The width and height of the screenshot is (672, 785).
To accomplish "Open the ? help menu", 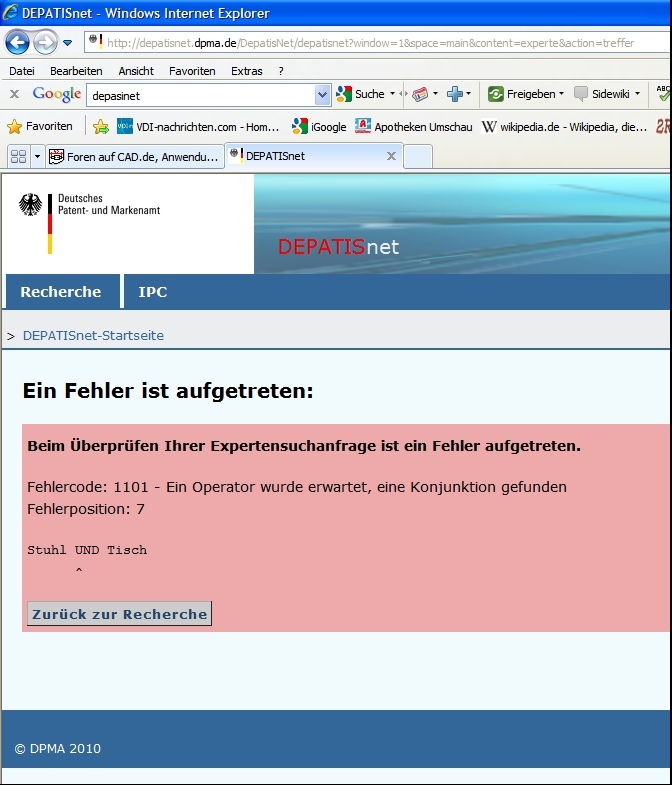I will 281,71.
